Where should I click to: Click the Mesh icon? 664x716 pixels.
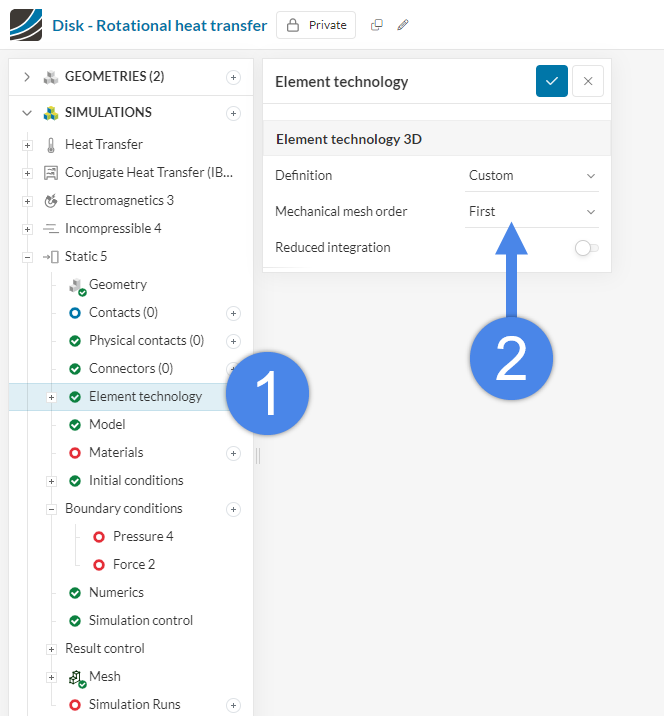click(77, 678)
